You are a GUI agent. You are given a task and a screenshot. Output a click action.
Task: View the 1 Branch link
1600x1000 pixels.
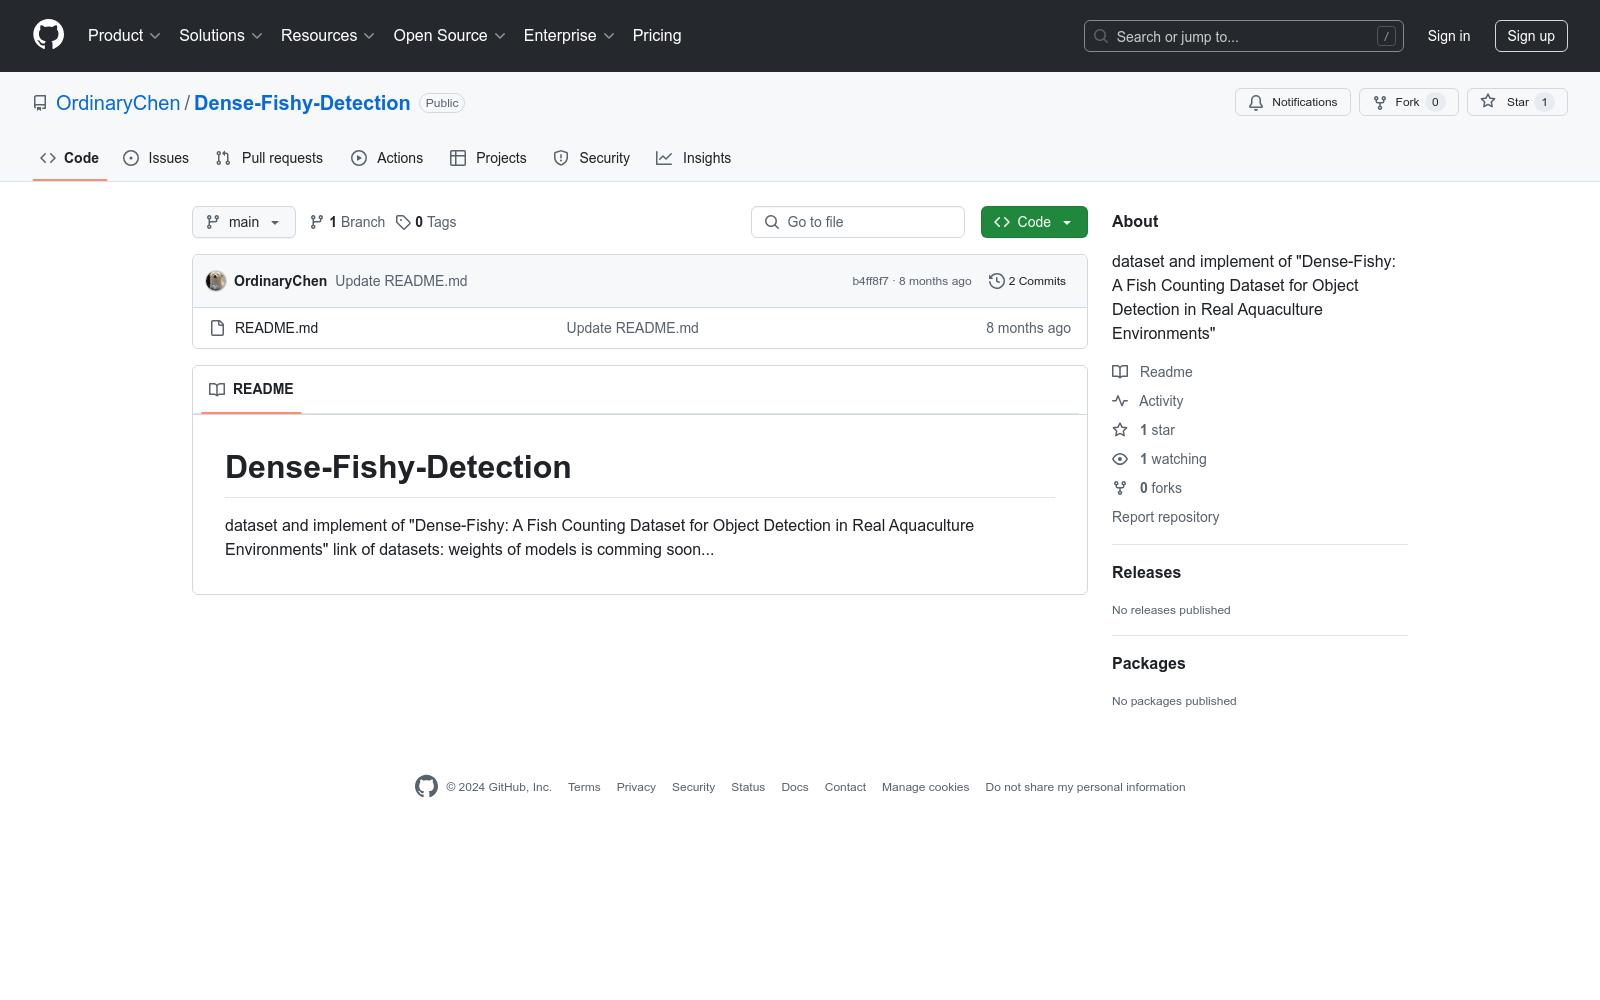[x=347, y=222]
